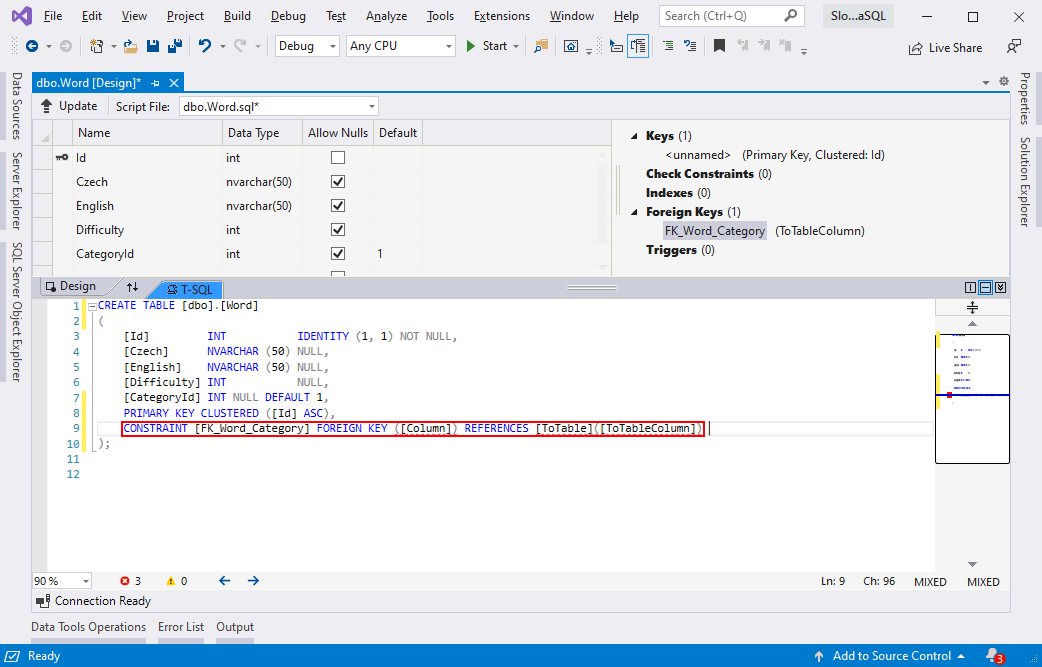This screenshot has height=667, width=1042.
Task: Open the File menu
Action: [52, 16]
